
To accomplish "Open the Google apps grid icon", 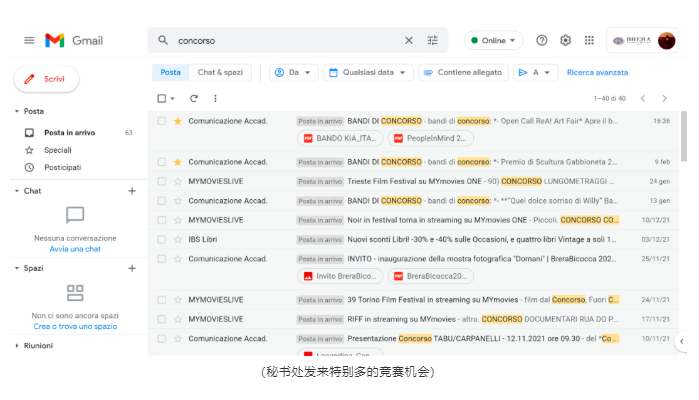I will [589, 41].
